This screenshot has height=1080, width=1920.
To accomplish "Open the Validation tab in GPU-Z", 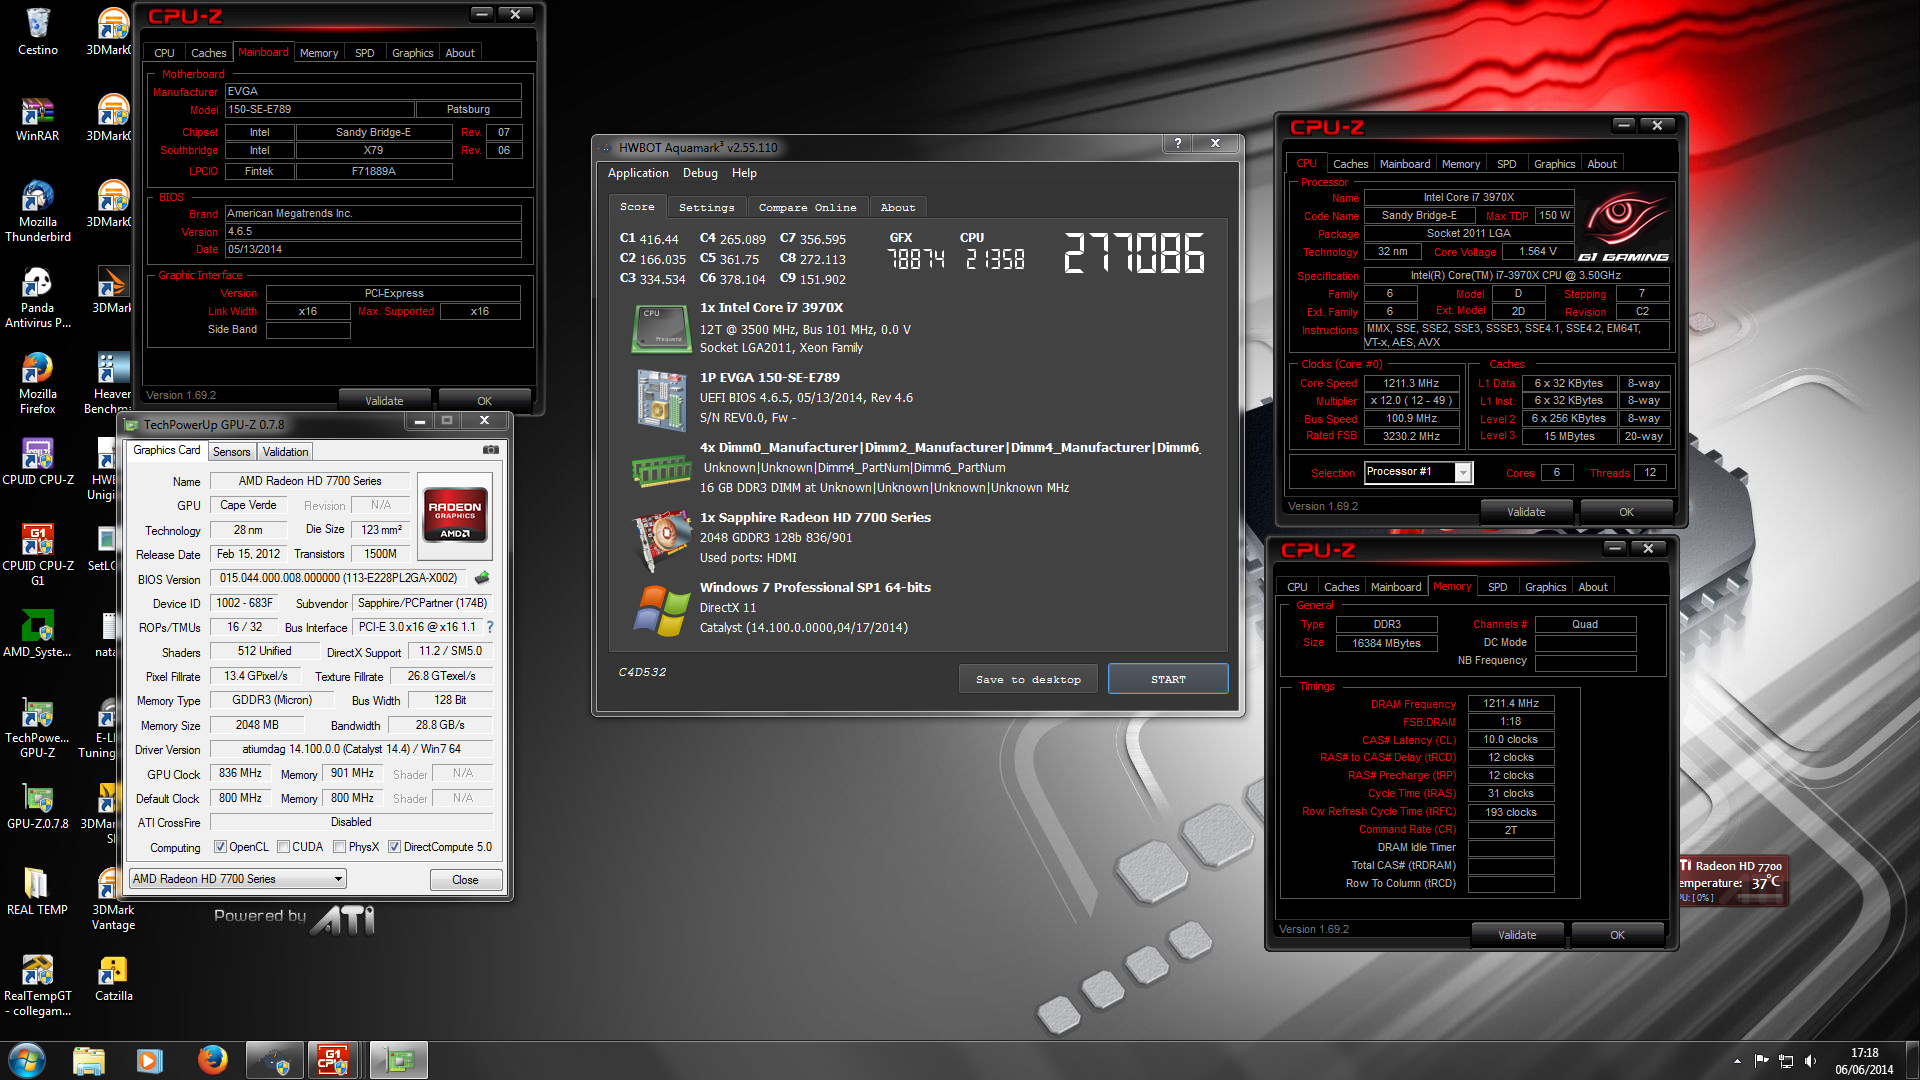I will pyautogui.click(x=285, y=452).
